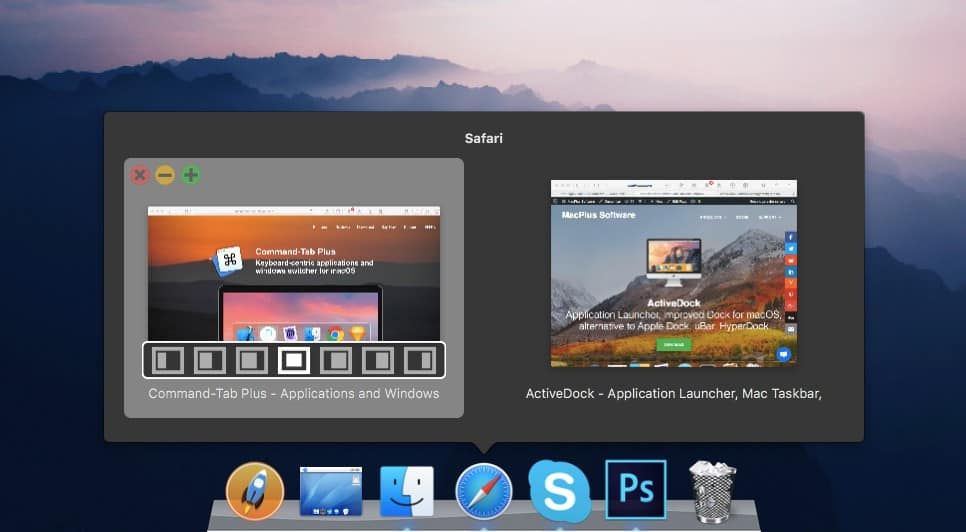Pick the third window layout option from left
This screenshot has height=532, width=966.
(251, 359)
